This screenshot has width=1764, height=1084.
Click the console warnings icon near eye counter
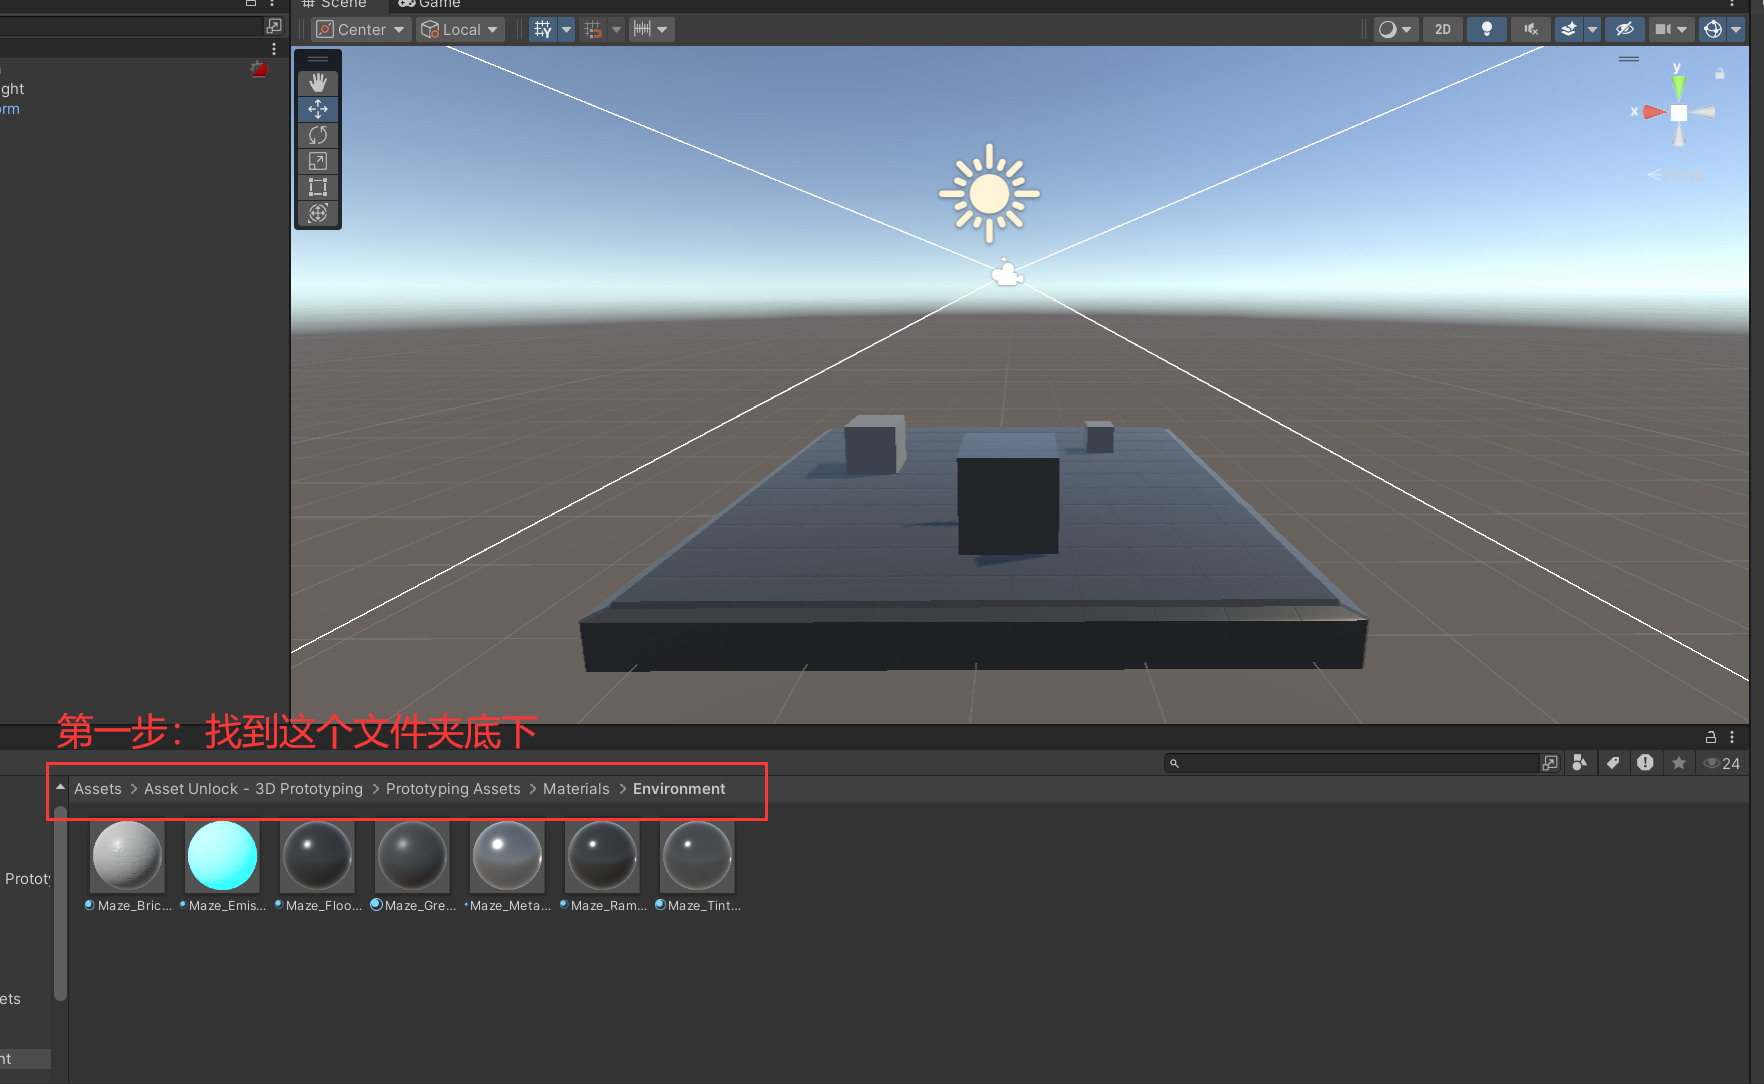coord(1646,763)
